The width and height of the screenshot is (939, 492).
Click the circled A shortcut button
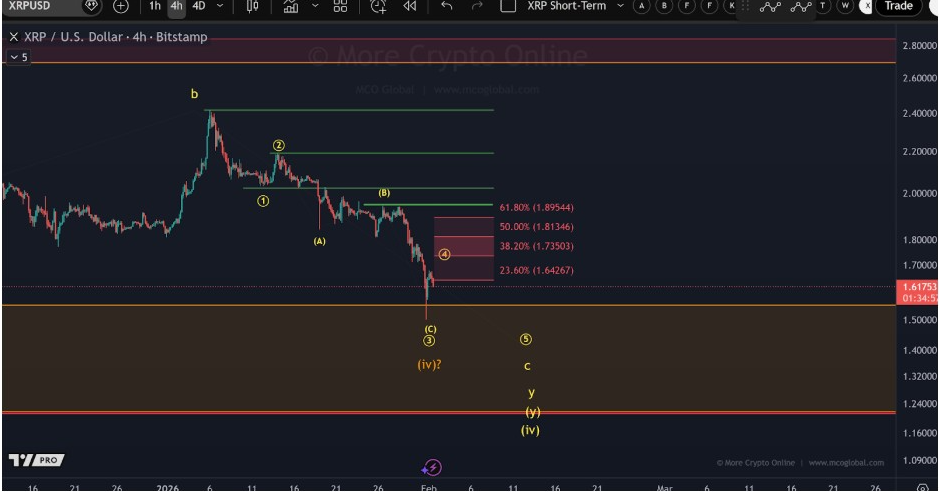click(641, 6)
